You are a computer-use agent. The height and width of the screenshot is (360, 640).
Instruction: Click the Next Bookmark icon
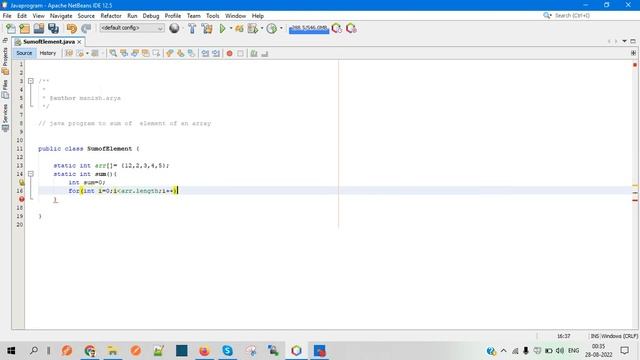(x=180, y=53)
